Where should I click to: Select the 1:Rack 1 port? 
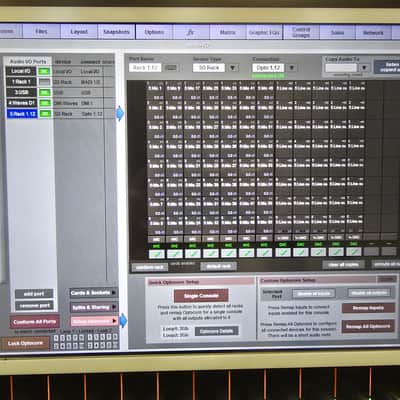pyautogui.click(x=21, y=82)
